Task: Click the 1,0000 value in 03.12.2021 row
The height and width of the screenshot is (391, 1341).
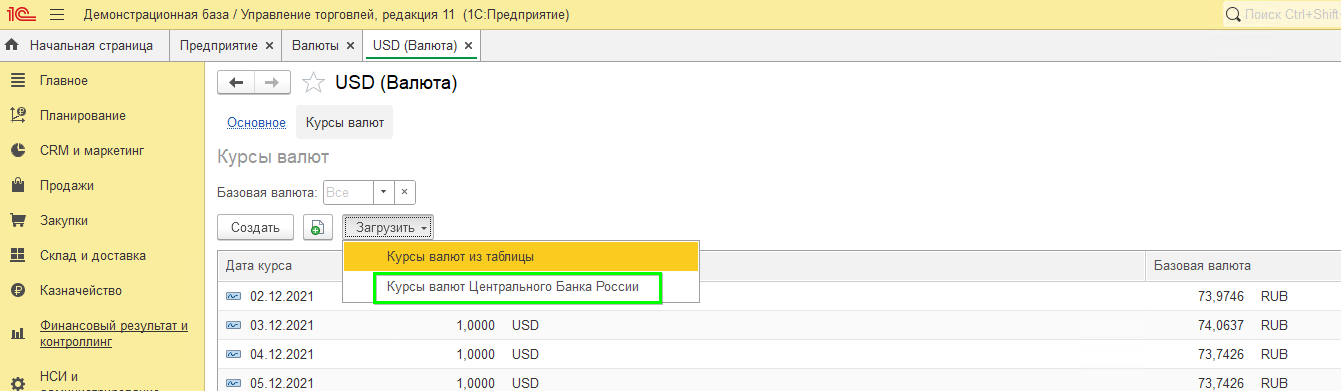Action: pos(475,326)
